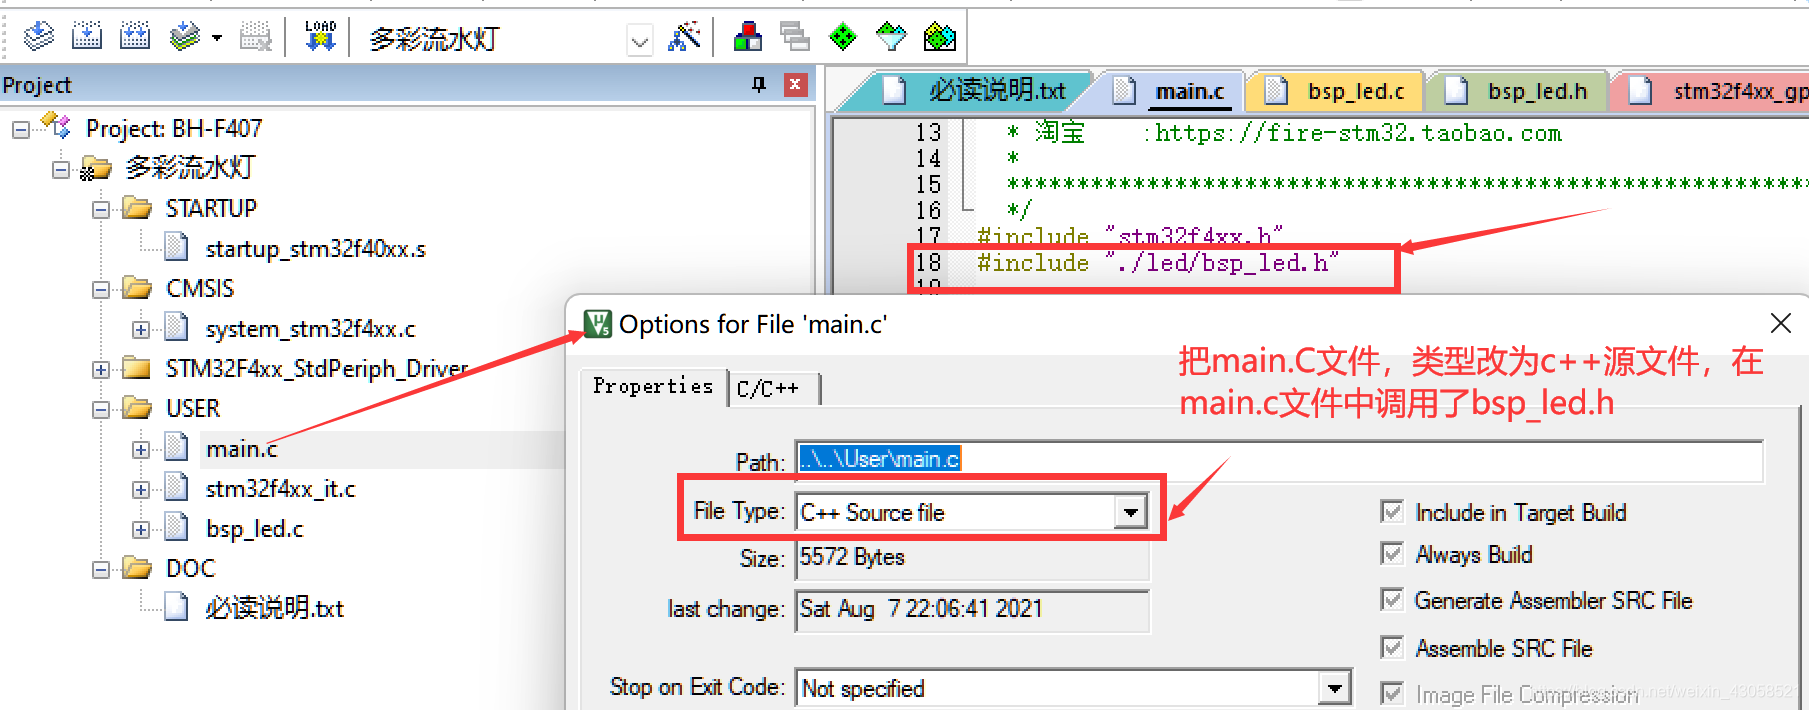
Task: Click line 18 include bsp_led.h code
Action: click(x=1158, y=263)
